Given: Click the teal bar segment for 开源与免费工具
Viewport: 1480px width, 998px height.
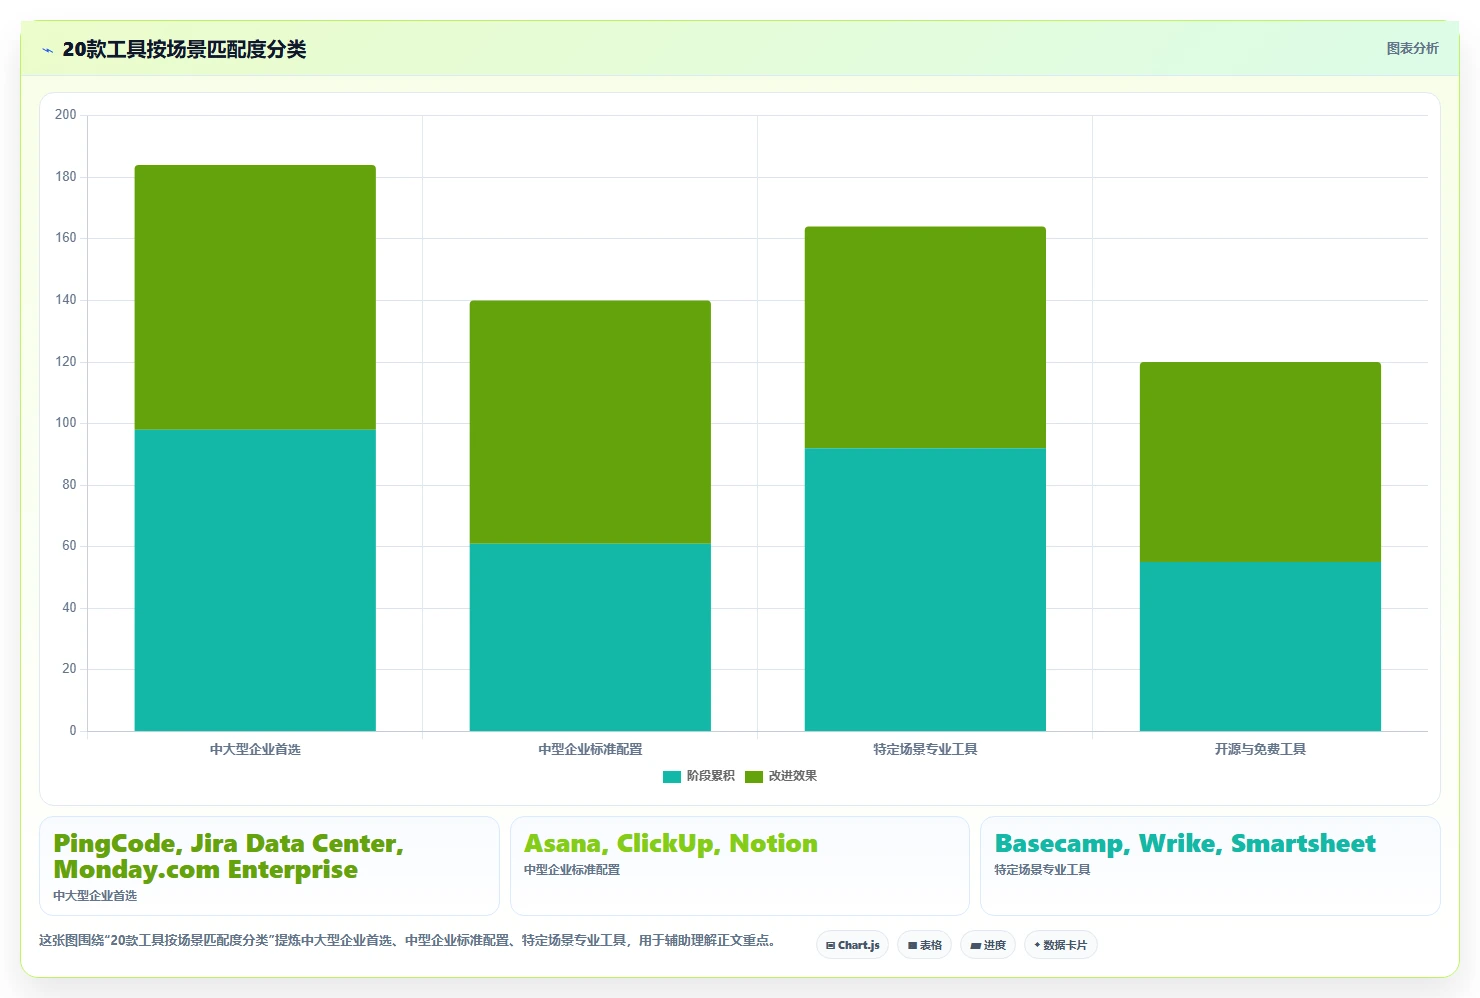Looking at the screenshot, I should pyautogui.click(x=1260, y=646).
